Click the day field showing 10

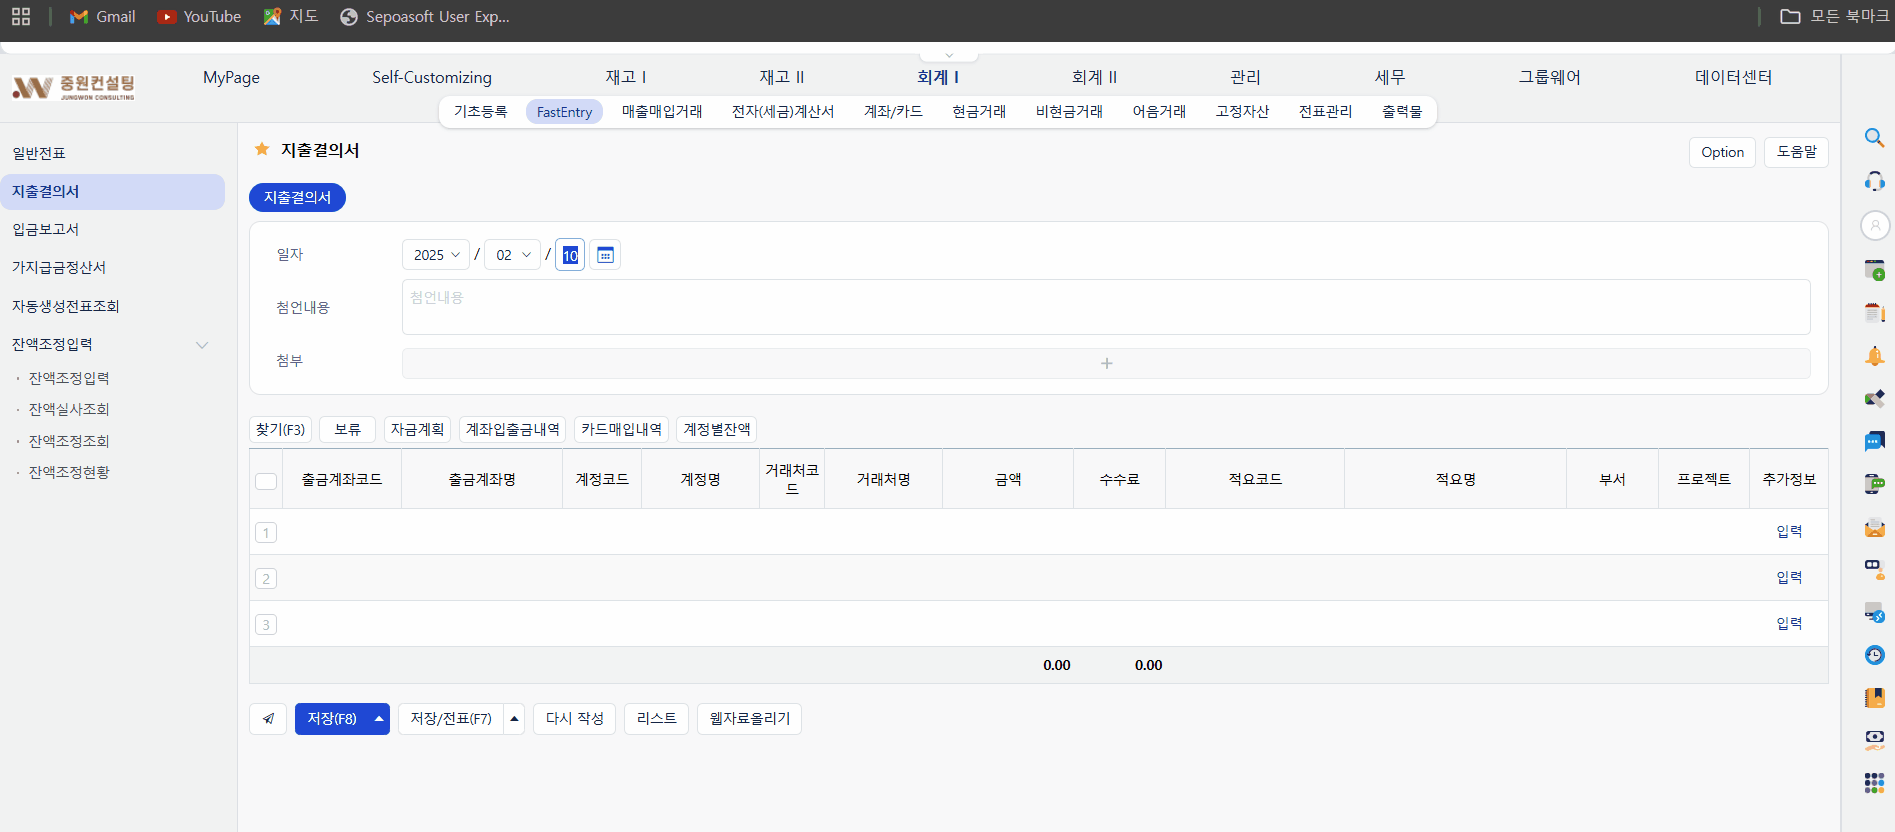point(570,255)
